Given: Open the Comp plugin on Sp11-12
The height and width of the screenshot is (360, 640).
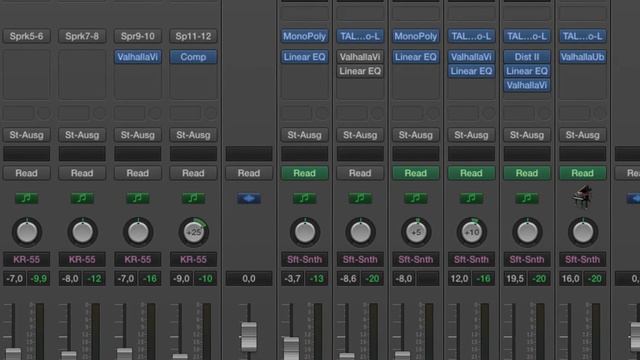Looking at the screenshot, I should coord(193,57).
